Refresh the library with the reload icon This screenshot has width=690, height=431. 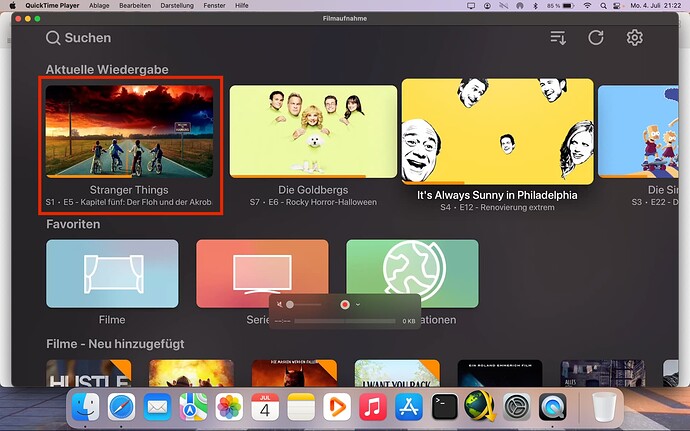pos(596,38)
